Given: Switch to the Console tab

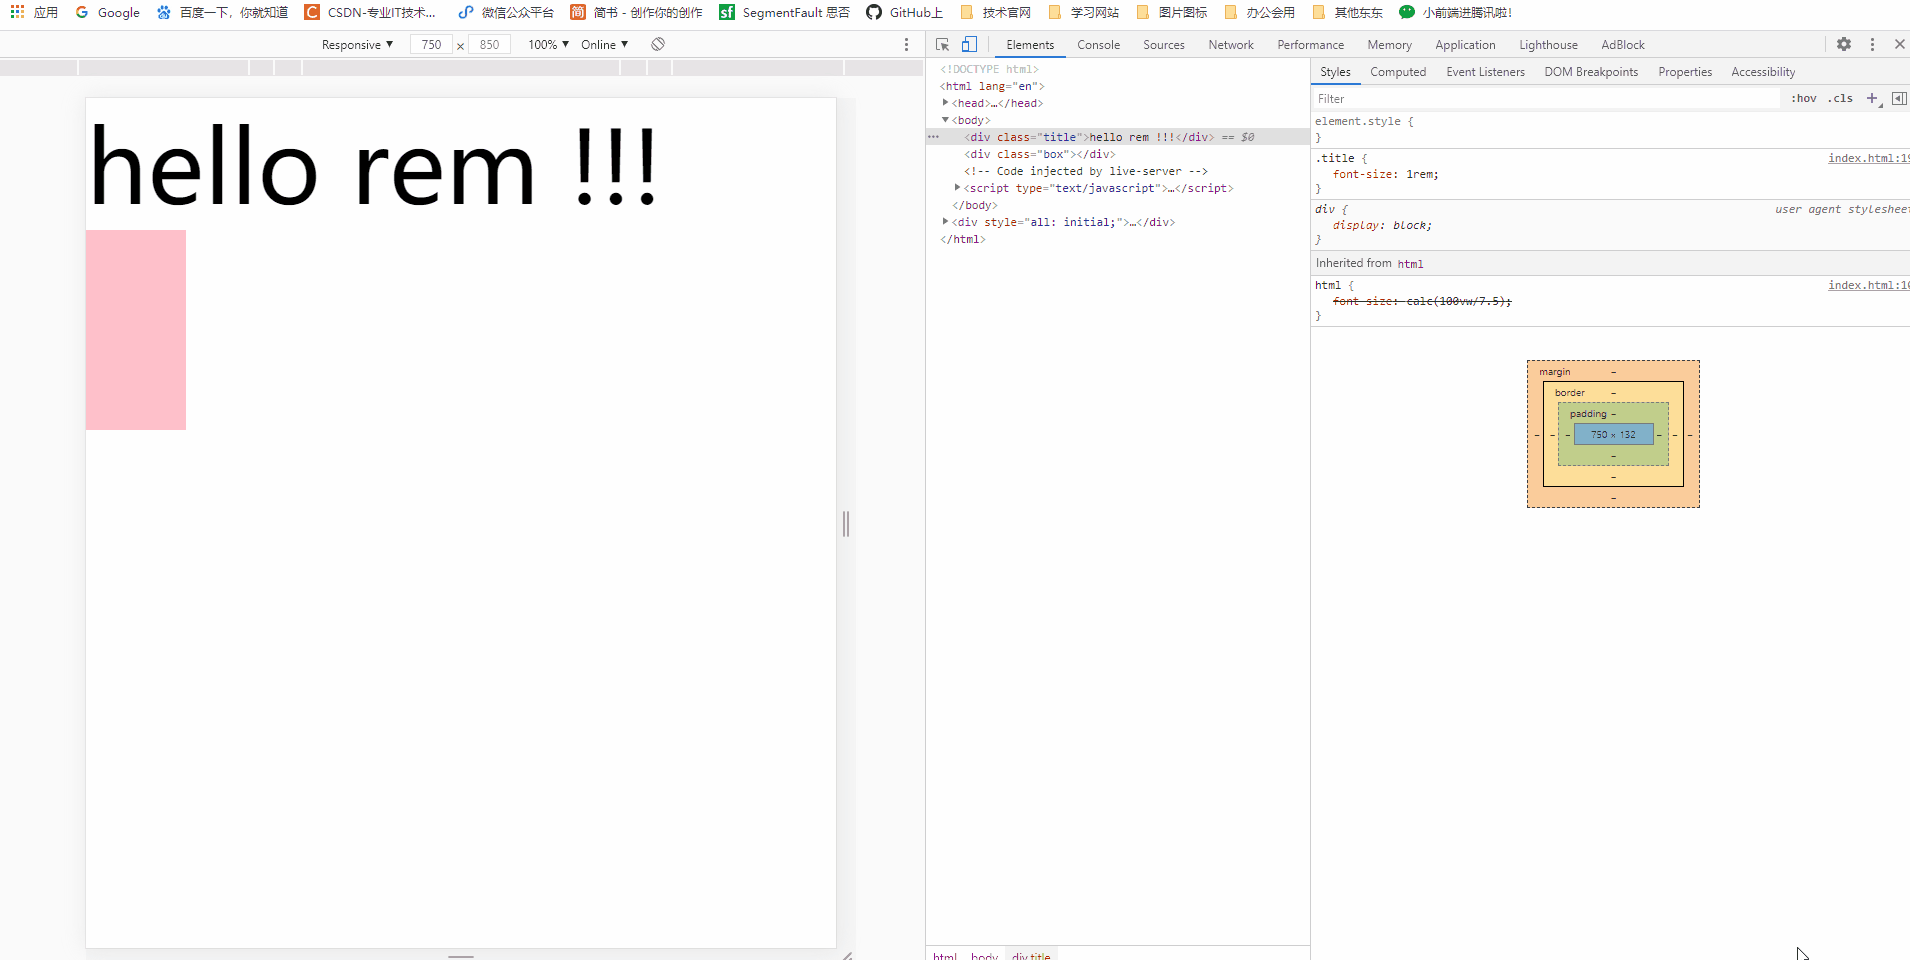Looking at the screenshot, I should click(x=1098, y=45).
